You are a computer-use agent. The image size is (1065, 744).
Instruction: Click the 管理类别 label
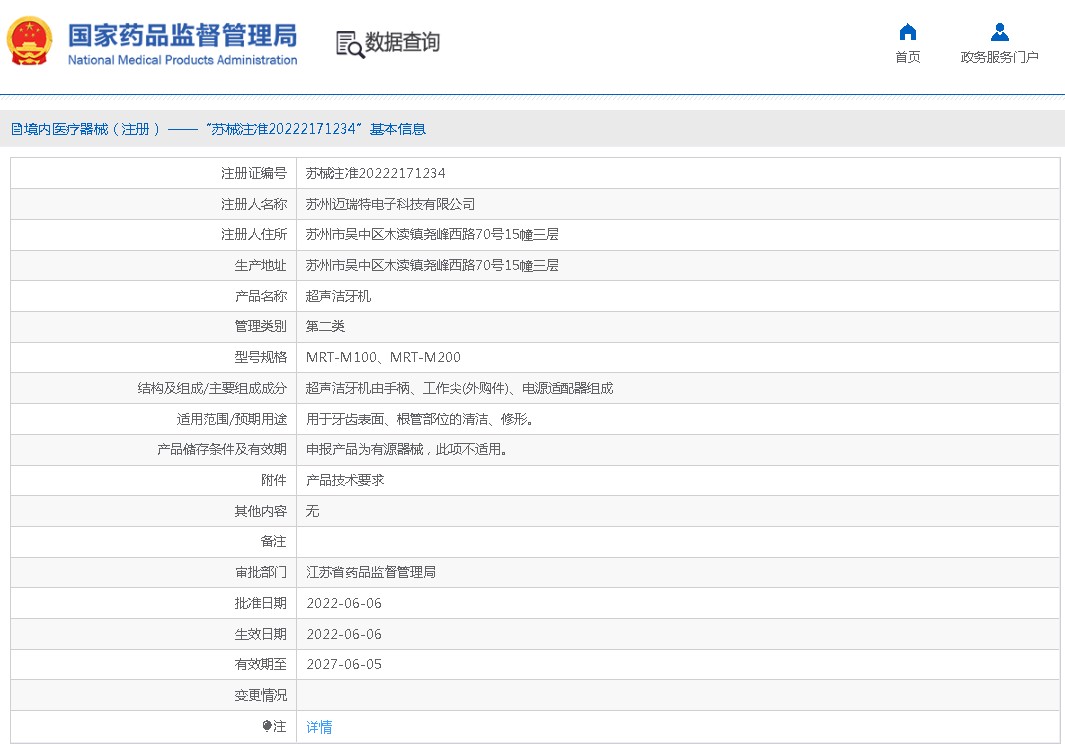261,326
